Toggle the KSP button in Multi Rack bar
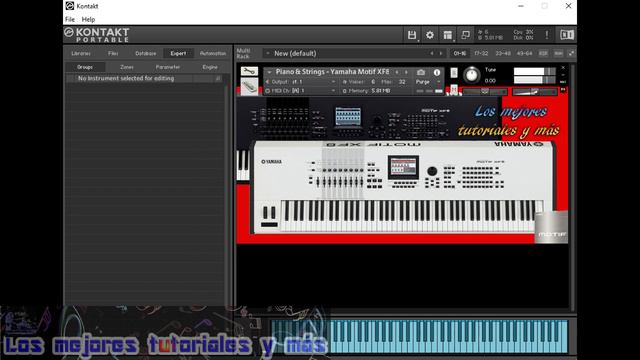Image resolution: width=640 pixels, height=360 pixels. 543,53
